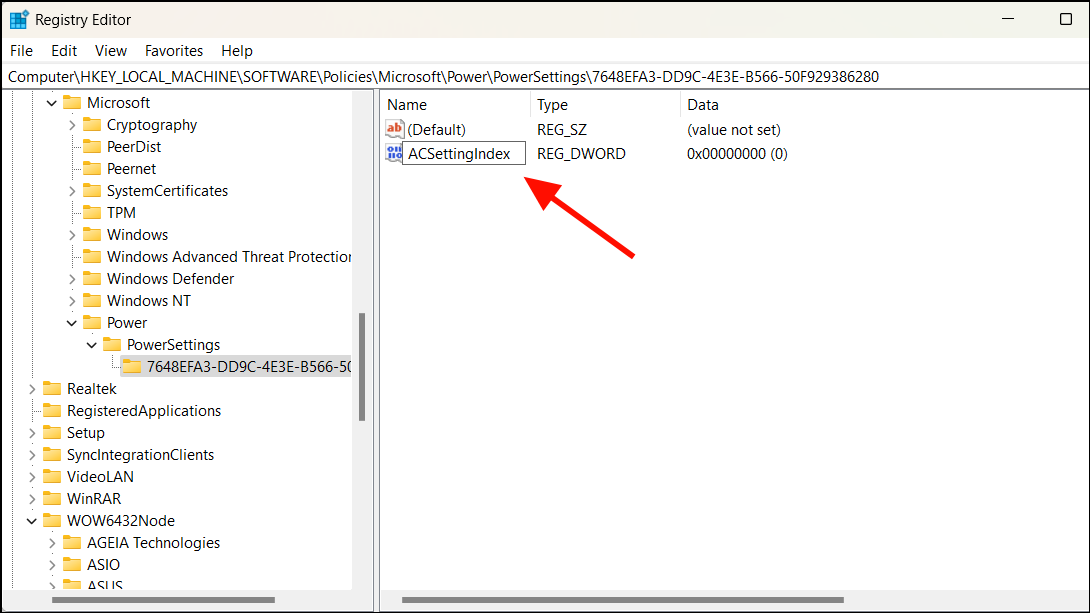Viewport: 1090px width, 613px height.
Task: Click the tree pane vertical scrollbar
Action: click(361, 367)
